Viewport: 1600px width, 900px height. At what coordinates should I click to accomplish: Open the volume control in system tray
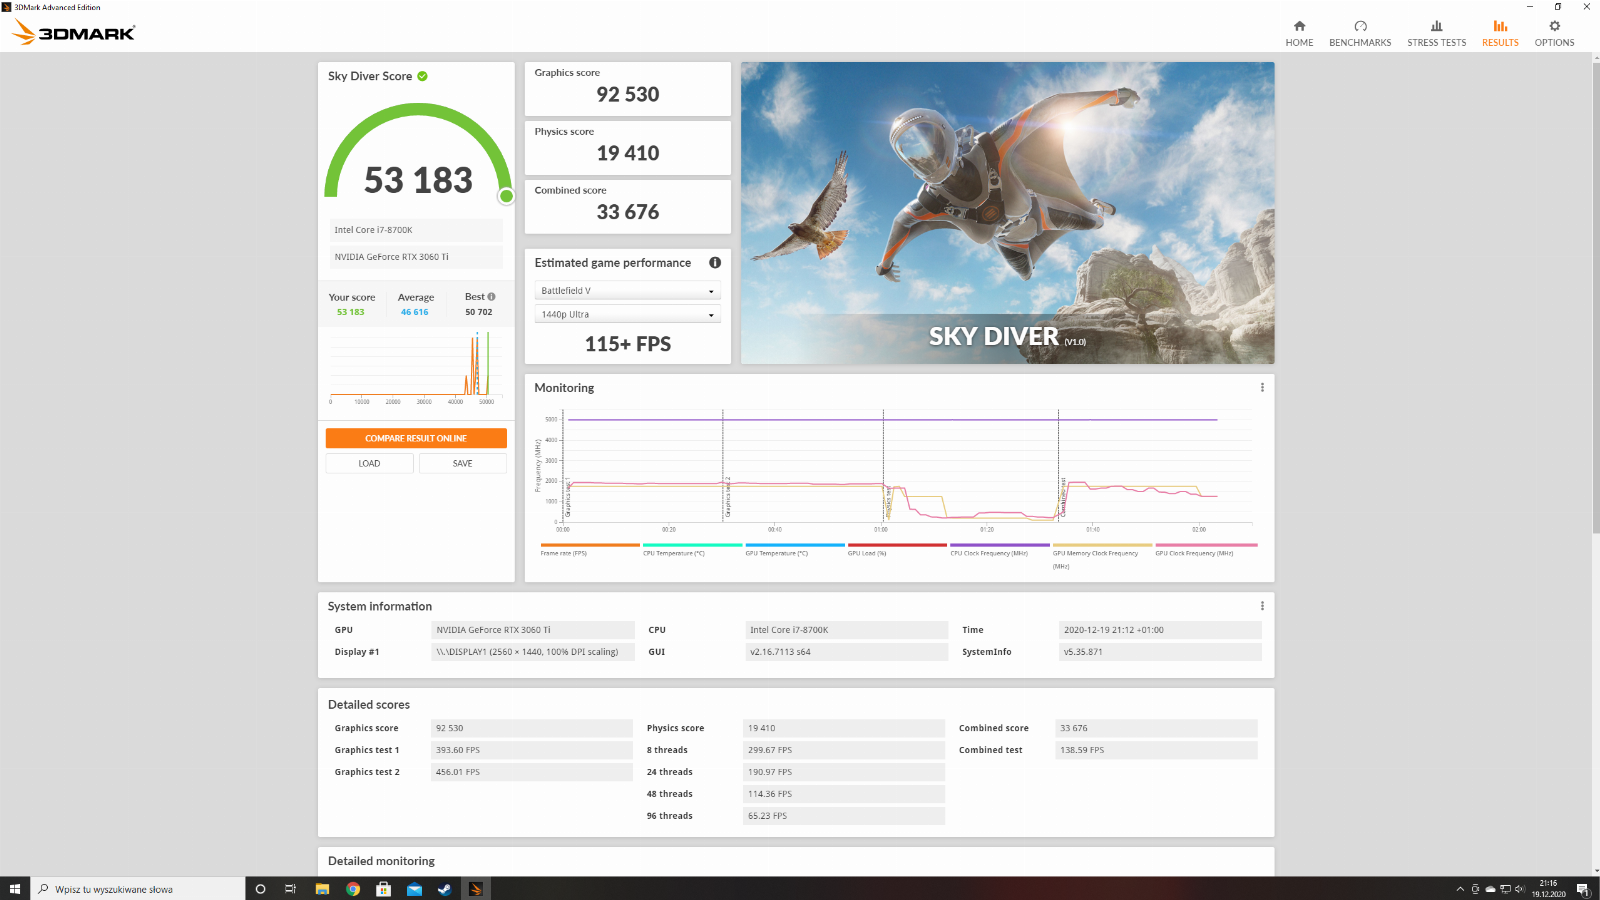pos(1520,889)
